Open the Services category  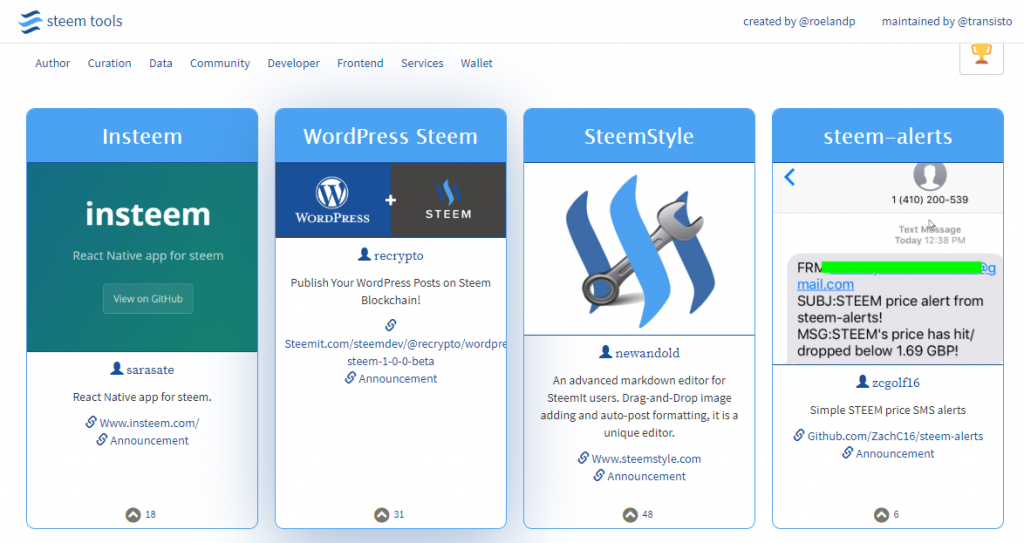(x=422, y=63)
